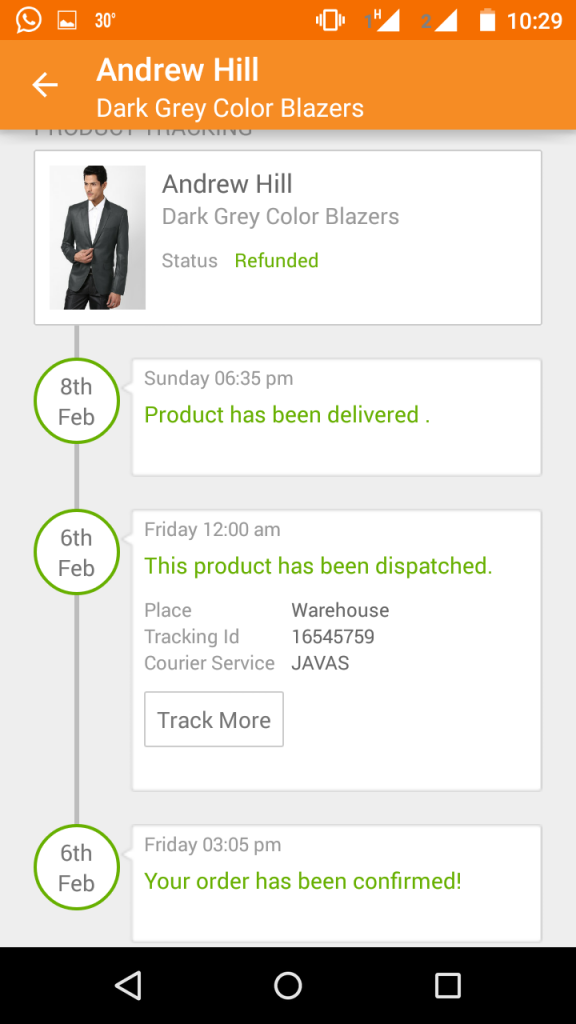Tap Andrew Hill title in header
The width and height of the screenshot is (576, 1024).
(x=178, y=70)
